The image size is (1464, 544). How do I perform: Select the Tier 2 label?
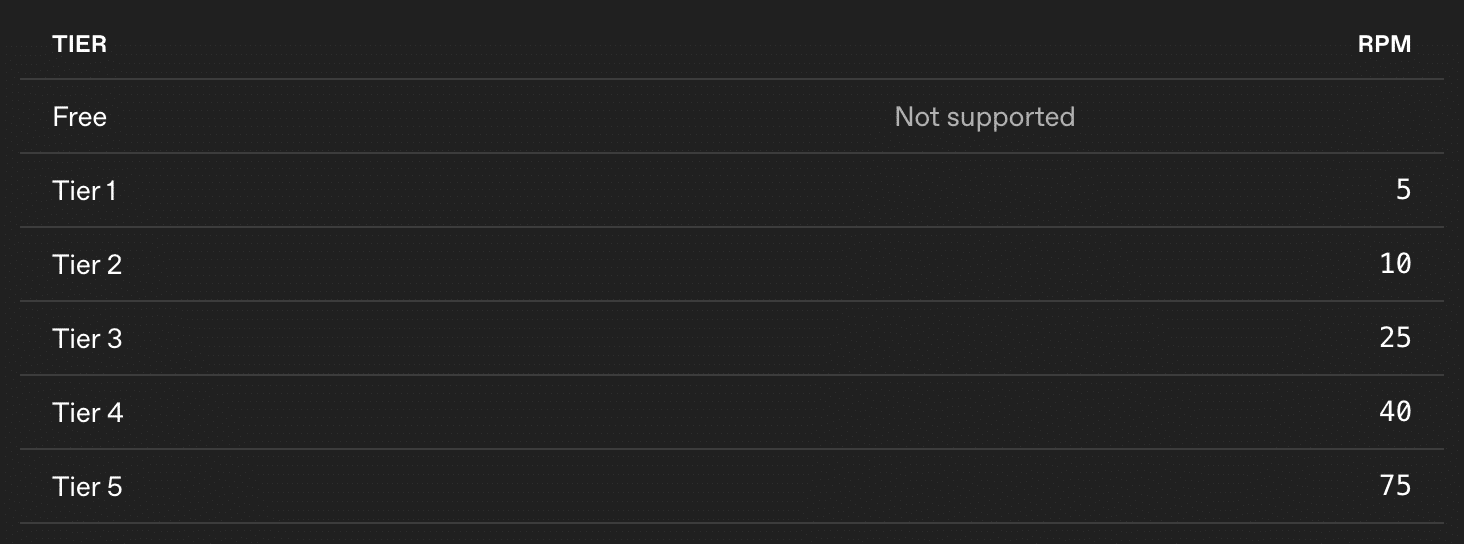(x=87, y=265)
